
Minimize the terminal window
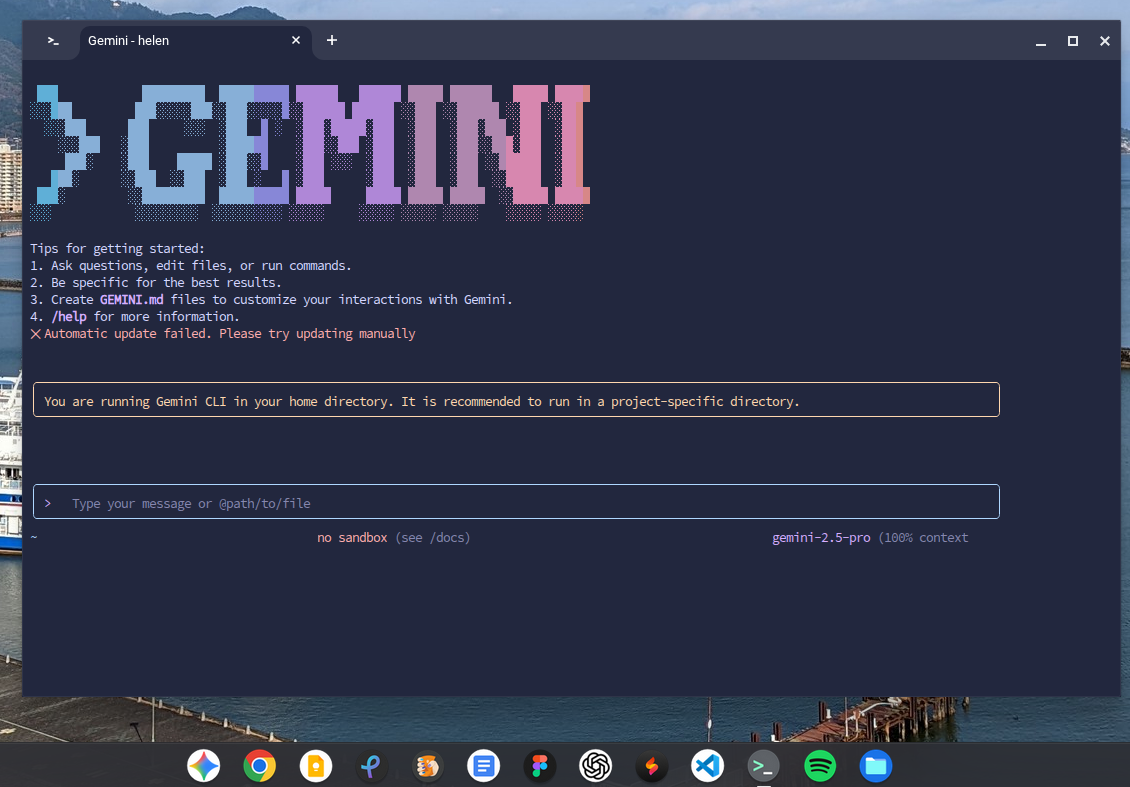(1041, 41)
